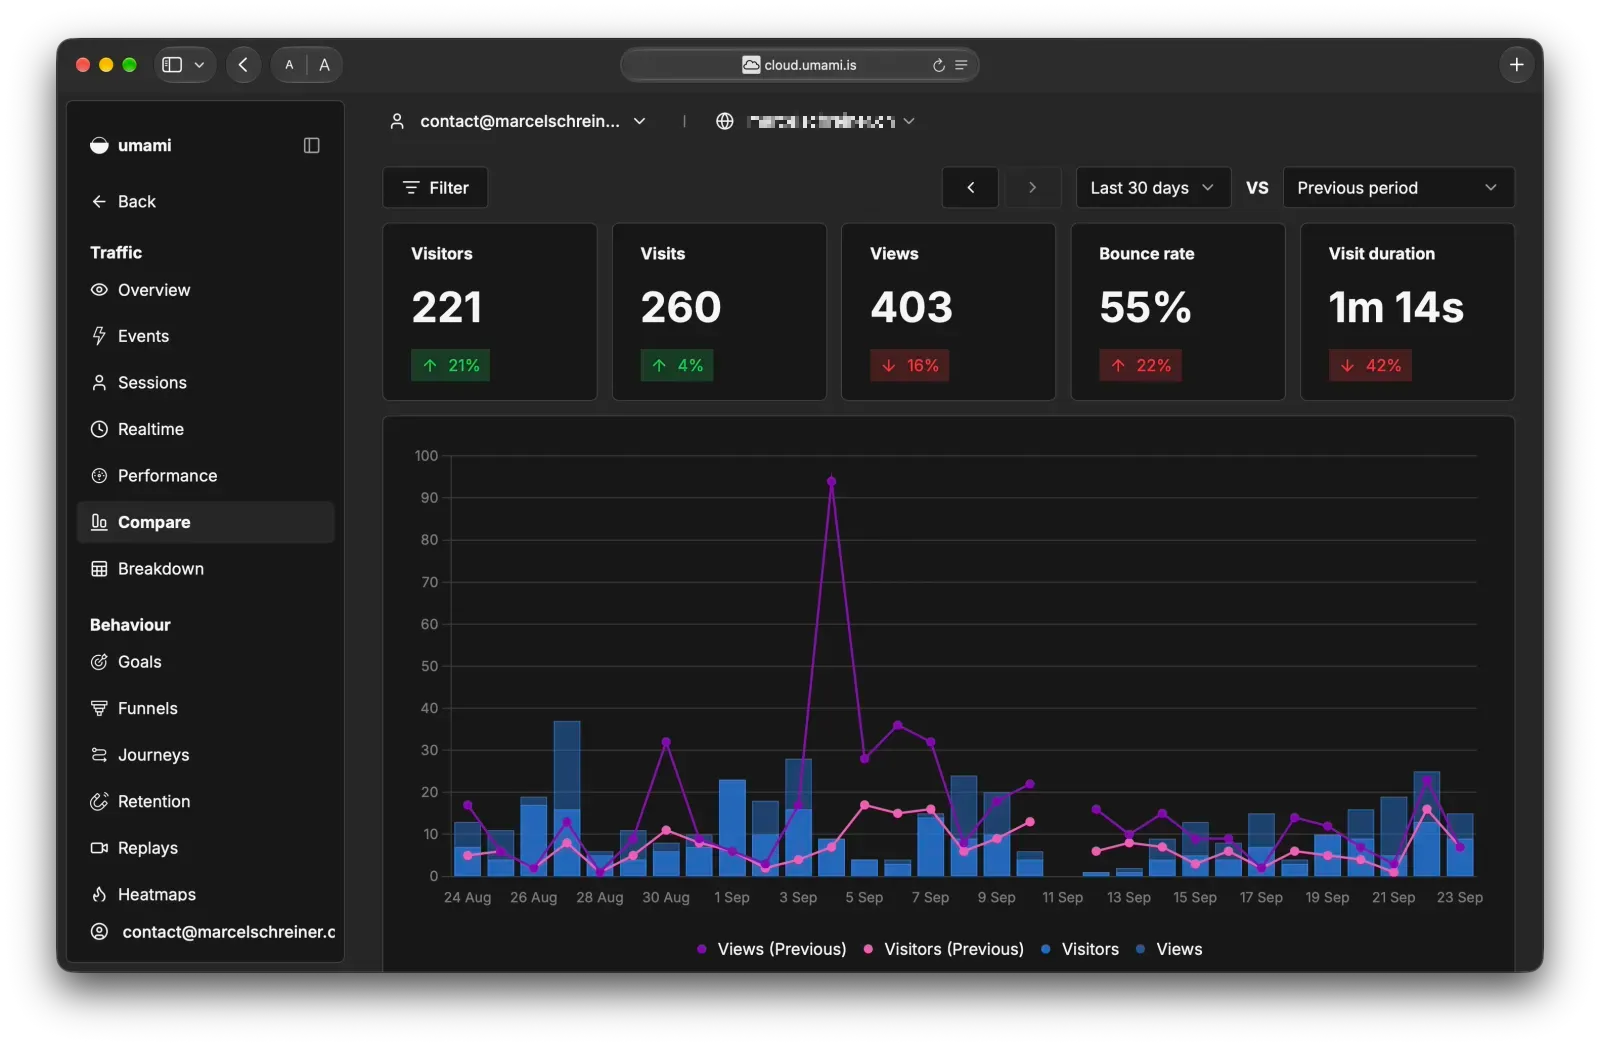This screenshot has height=1047, width=1600.
Task: Open the Heatmaps flame icon
Action: (99, 894)
